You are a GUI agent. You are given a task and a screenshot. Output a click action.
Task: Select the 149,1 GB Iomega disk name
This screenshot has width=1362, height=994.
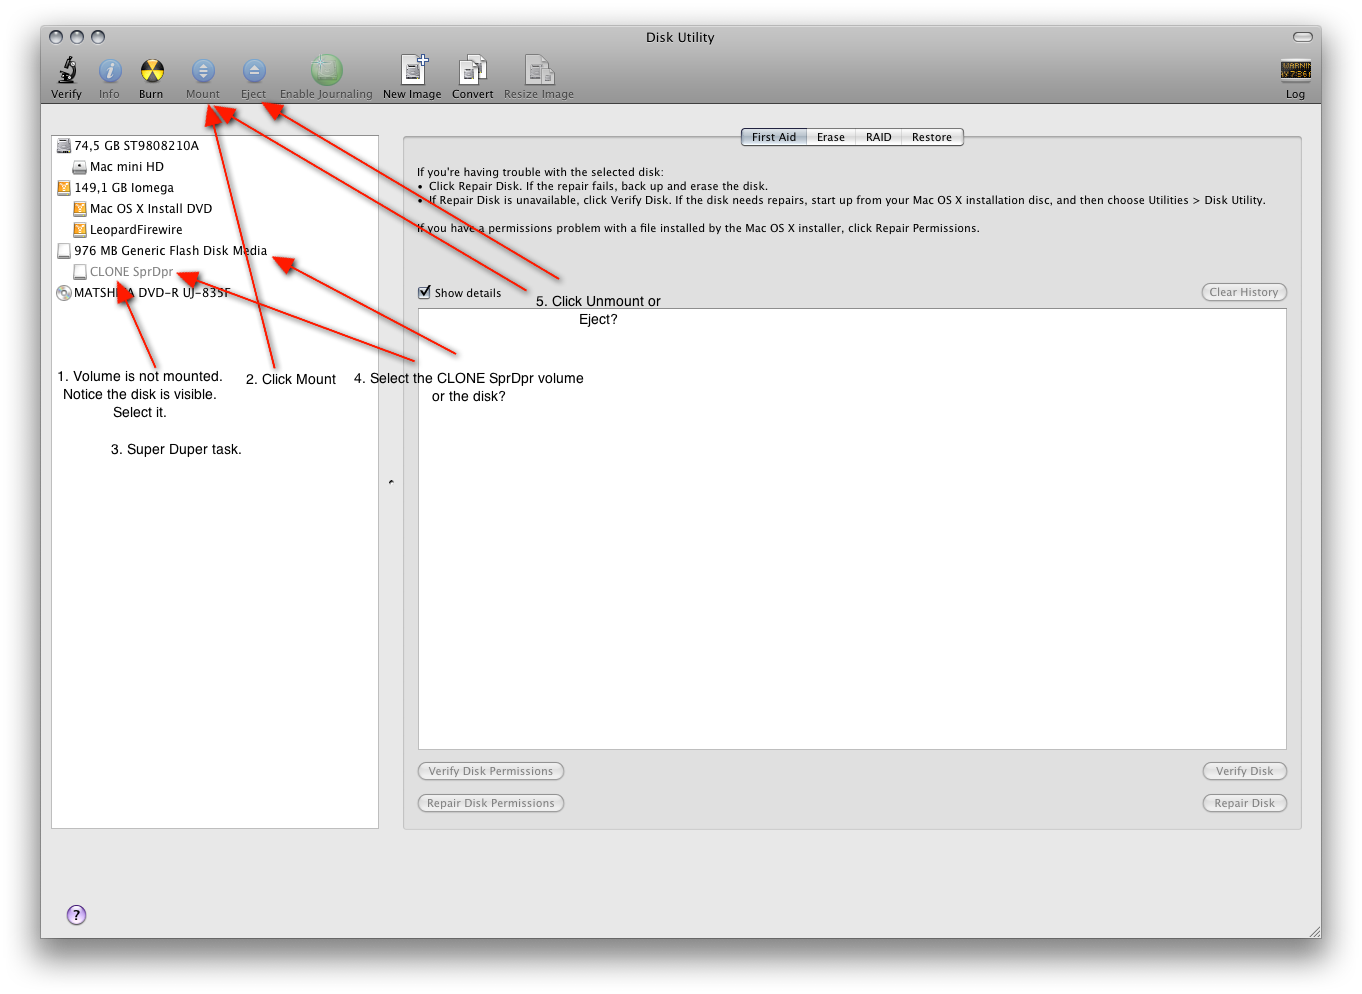pyautogui.click(x=124, y=188)
